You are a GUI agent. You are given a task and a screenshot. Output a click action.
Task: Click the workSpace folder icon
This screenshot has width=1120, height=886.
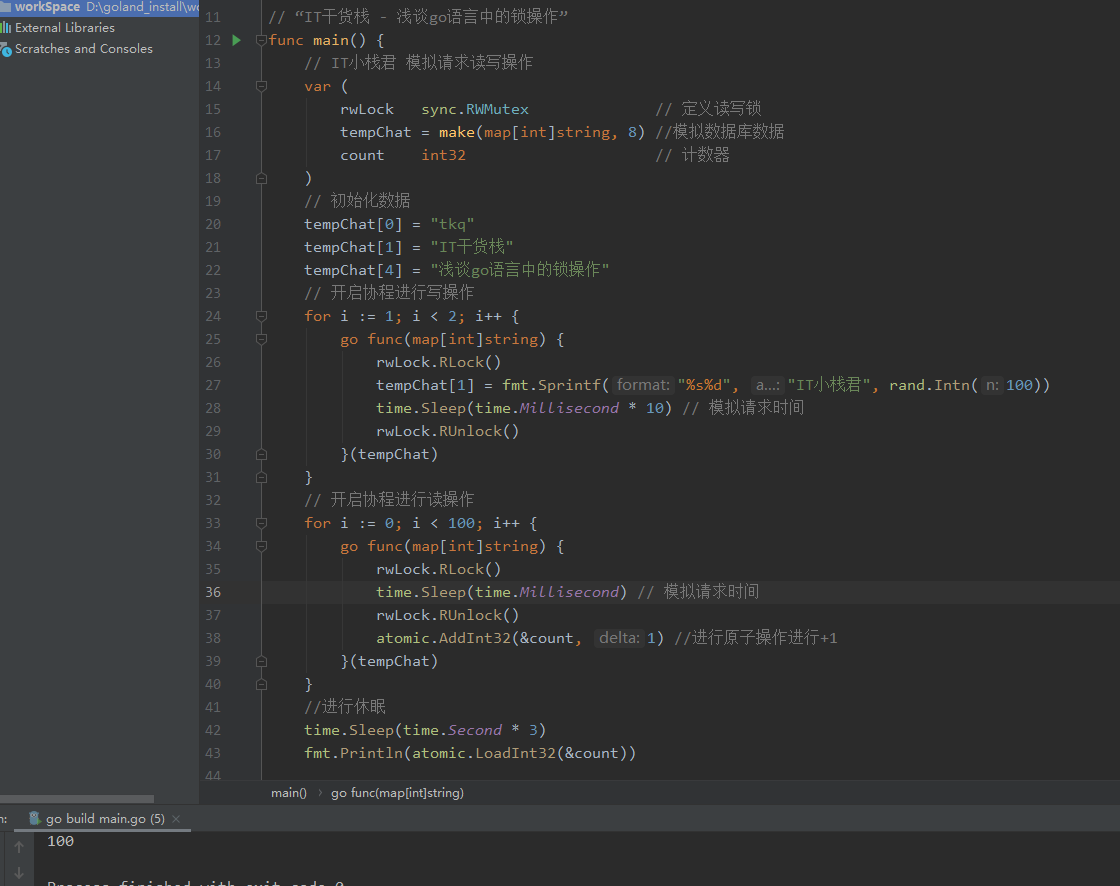6,7
